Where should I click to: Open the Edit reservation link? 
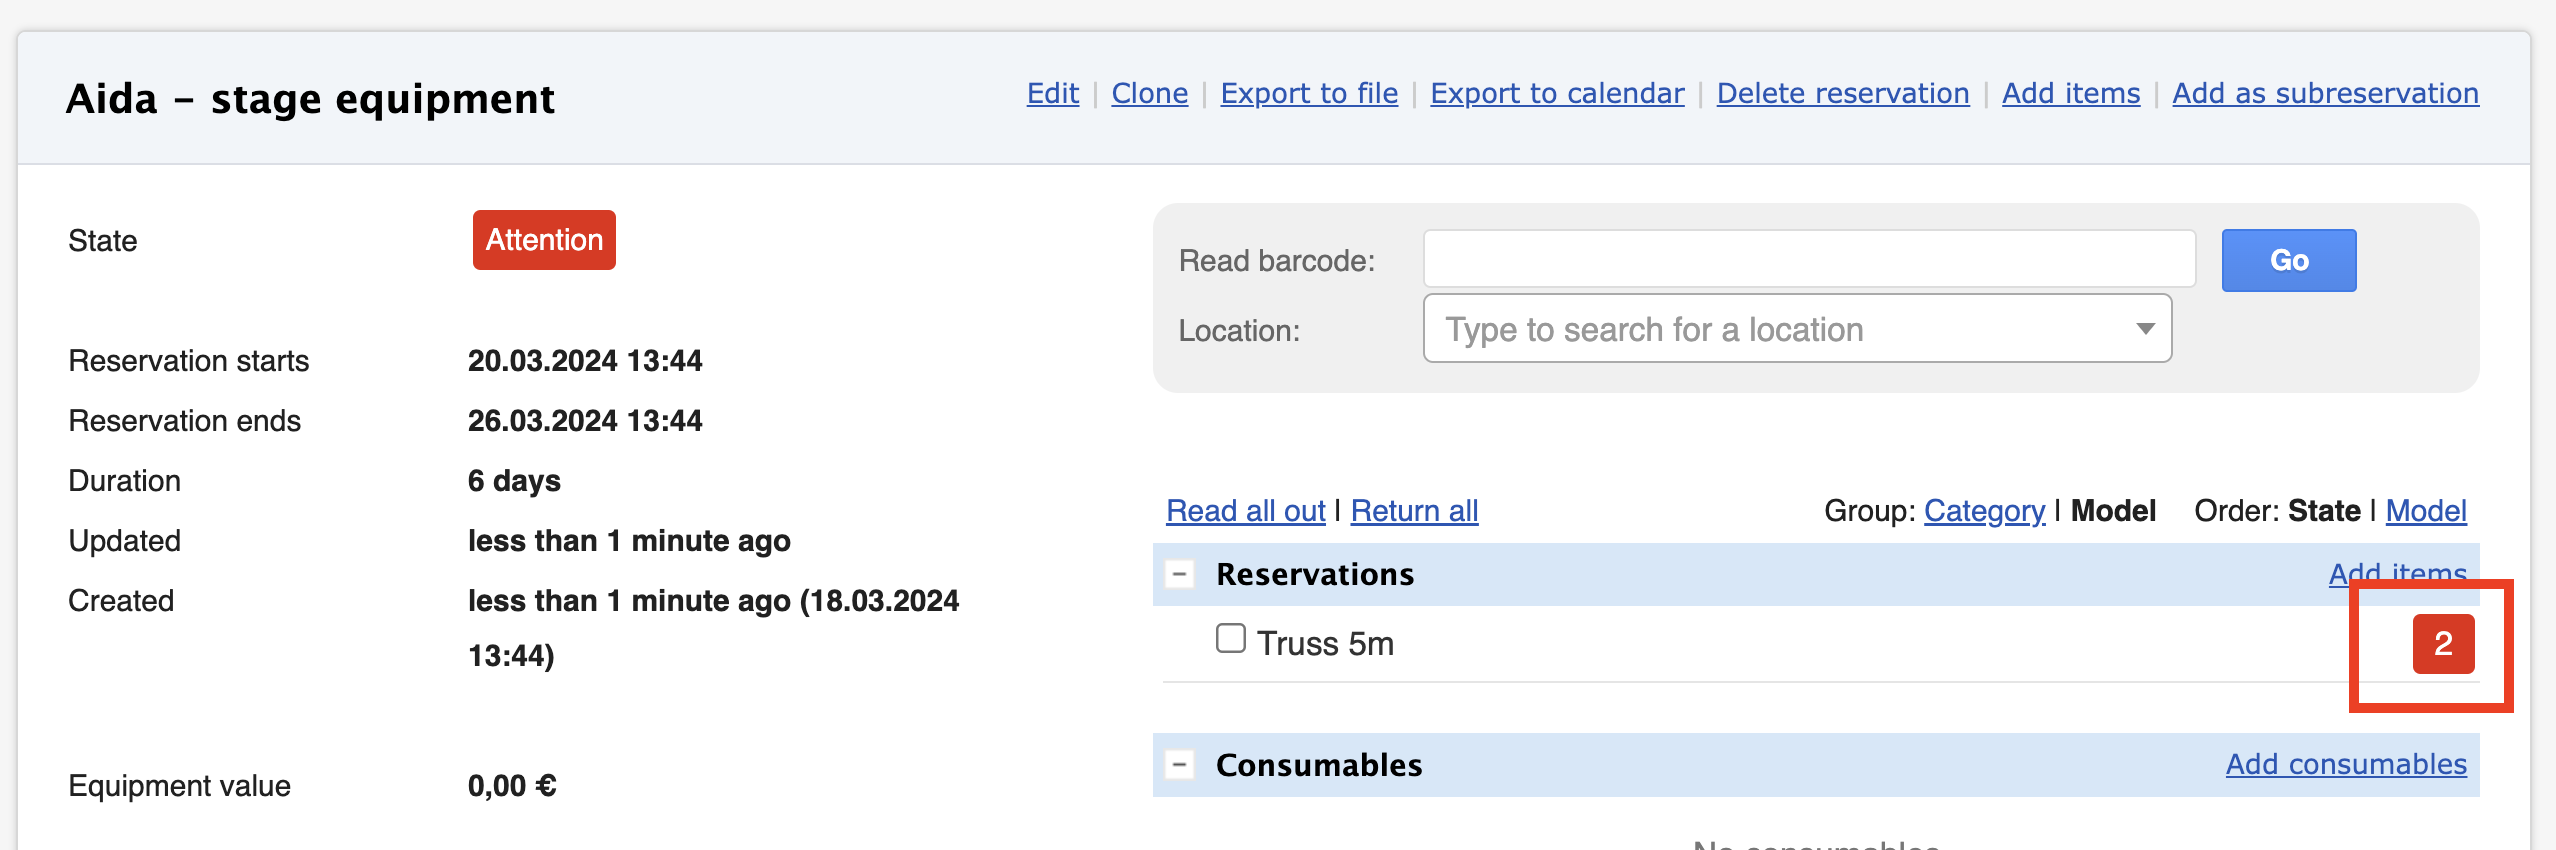click(x=1053, y=93)
